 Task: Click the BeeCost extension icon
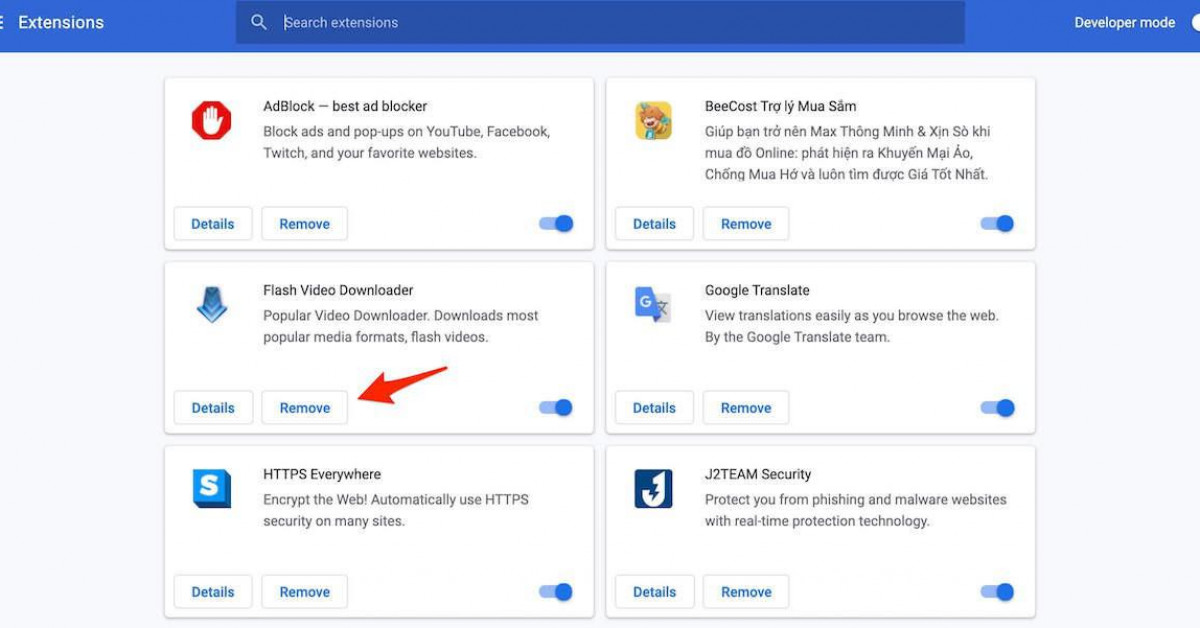(653, 121)
